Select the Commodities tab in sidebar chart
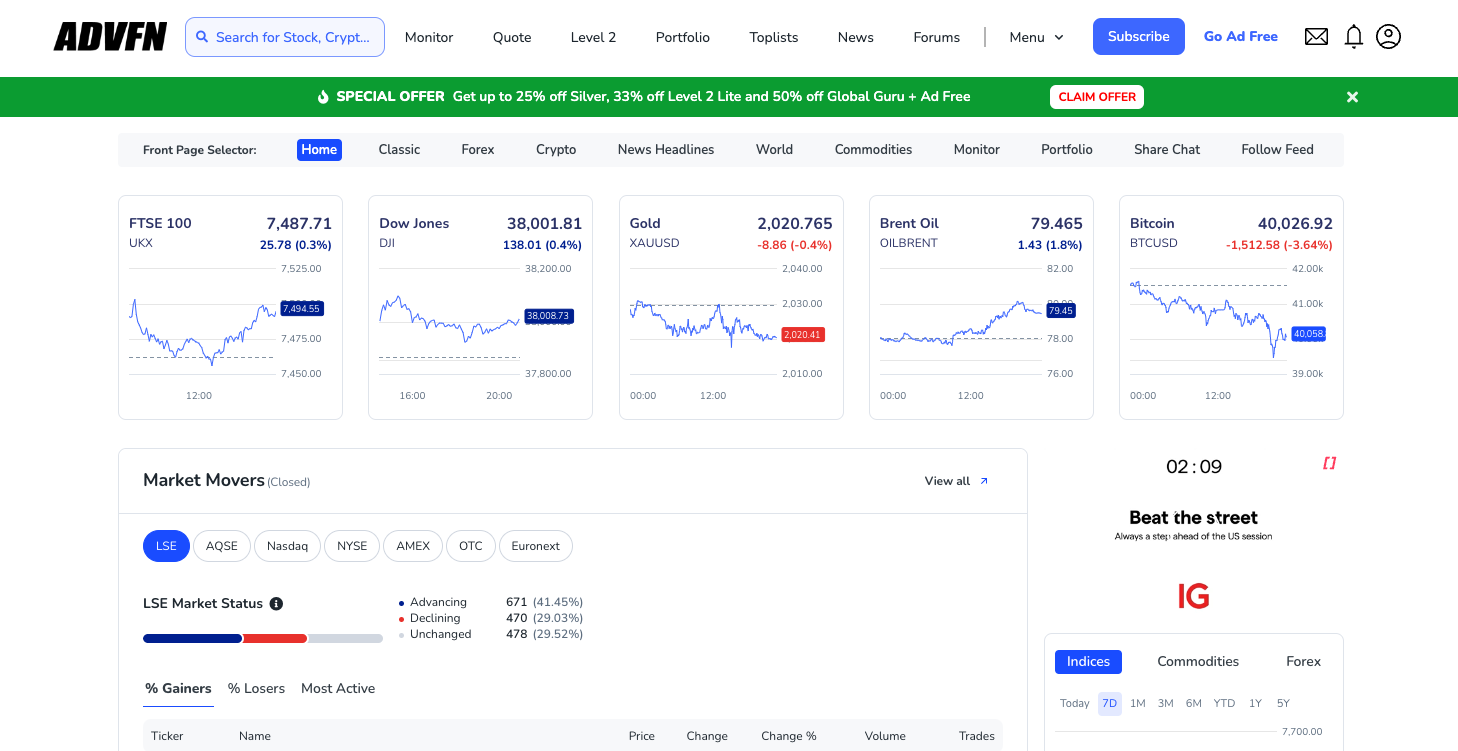 (1198, 661)
